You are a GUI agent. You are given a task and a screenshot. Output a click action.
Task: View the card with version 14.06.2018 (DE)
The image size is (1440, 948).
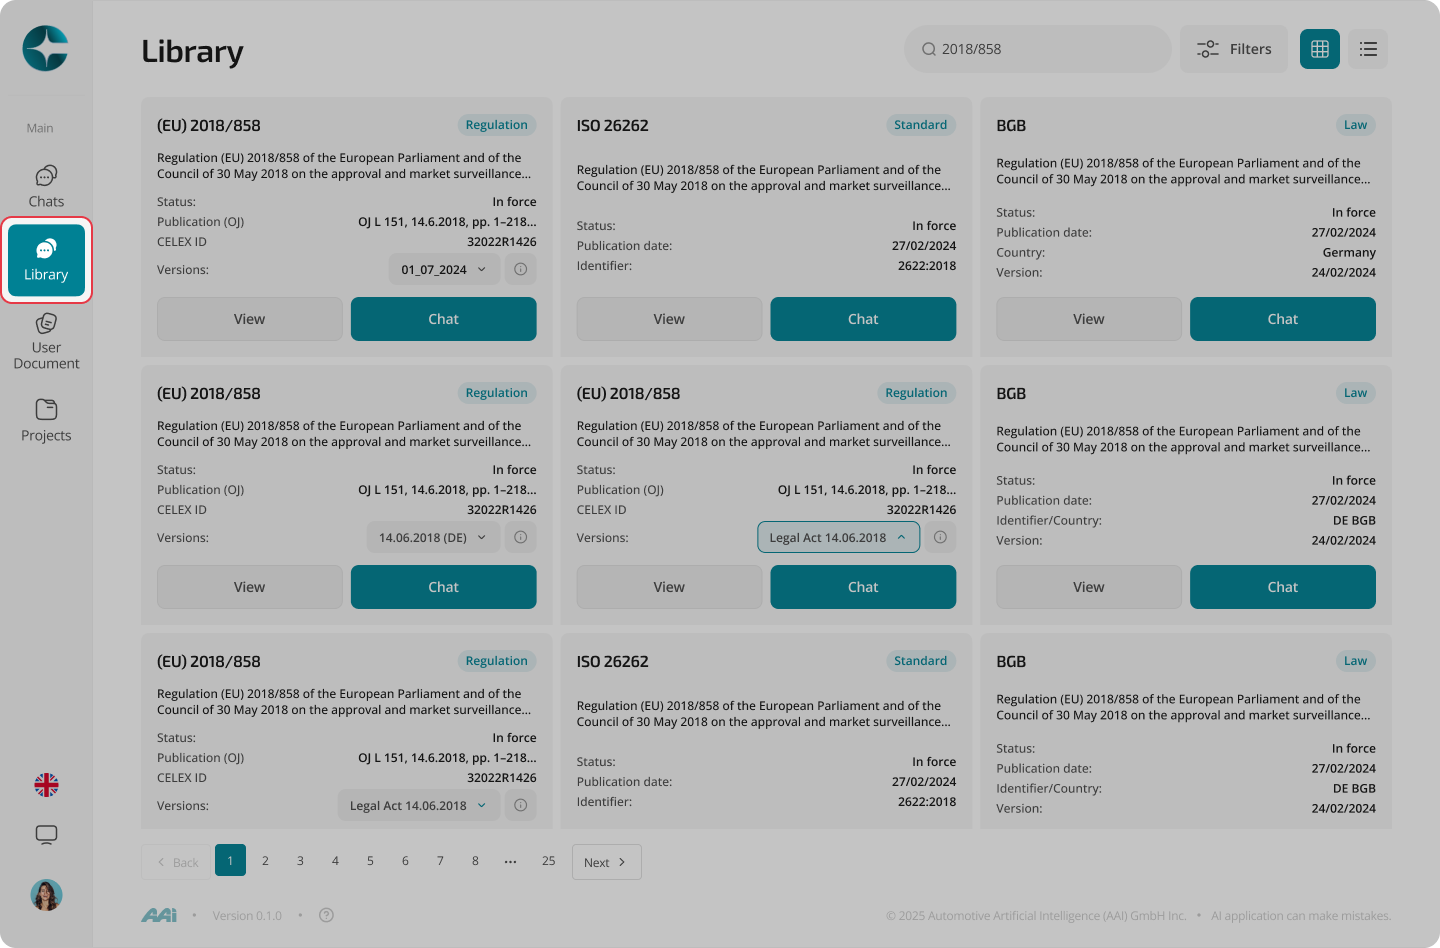pyautogui.click(x=250, y=587)
